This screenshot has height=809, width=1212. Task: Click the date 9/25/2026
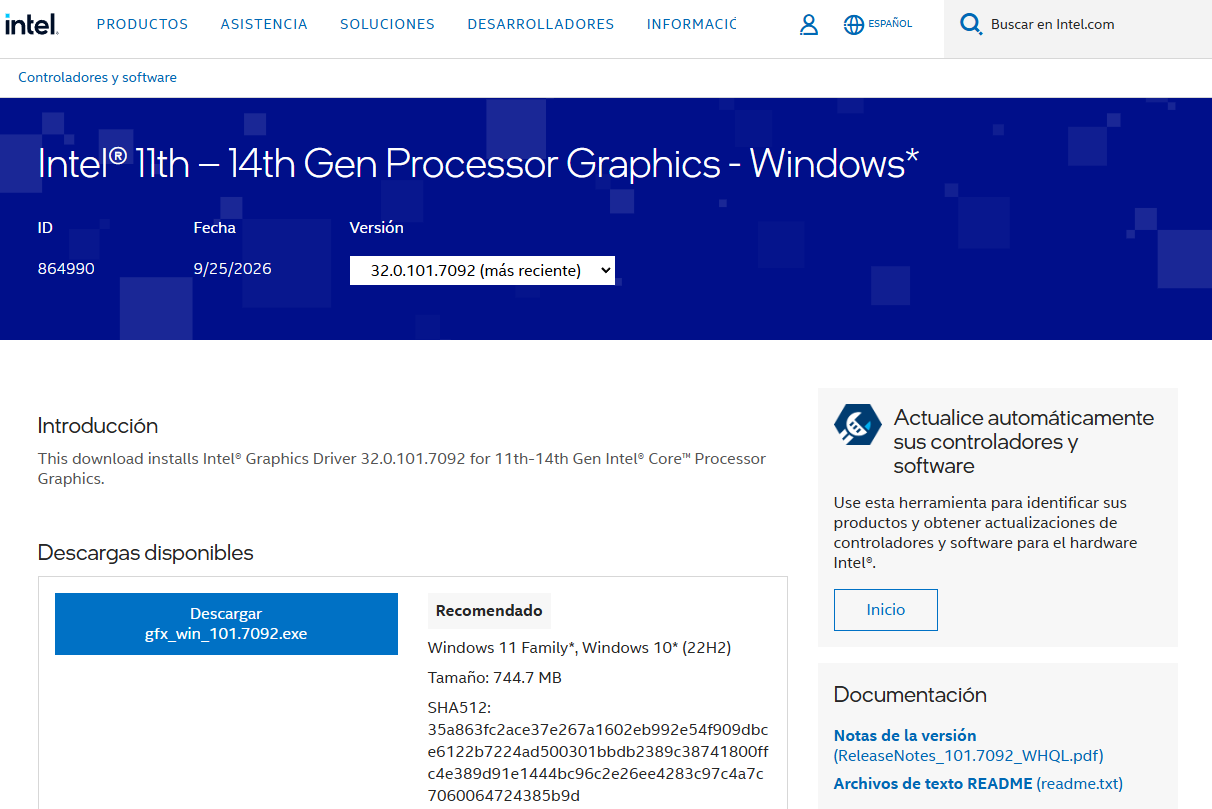[232, 269]
